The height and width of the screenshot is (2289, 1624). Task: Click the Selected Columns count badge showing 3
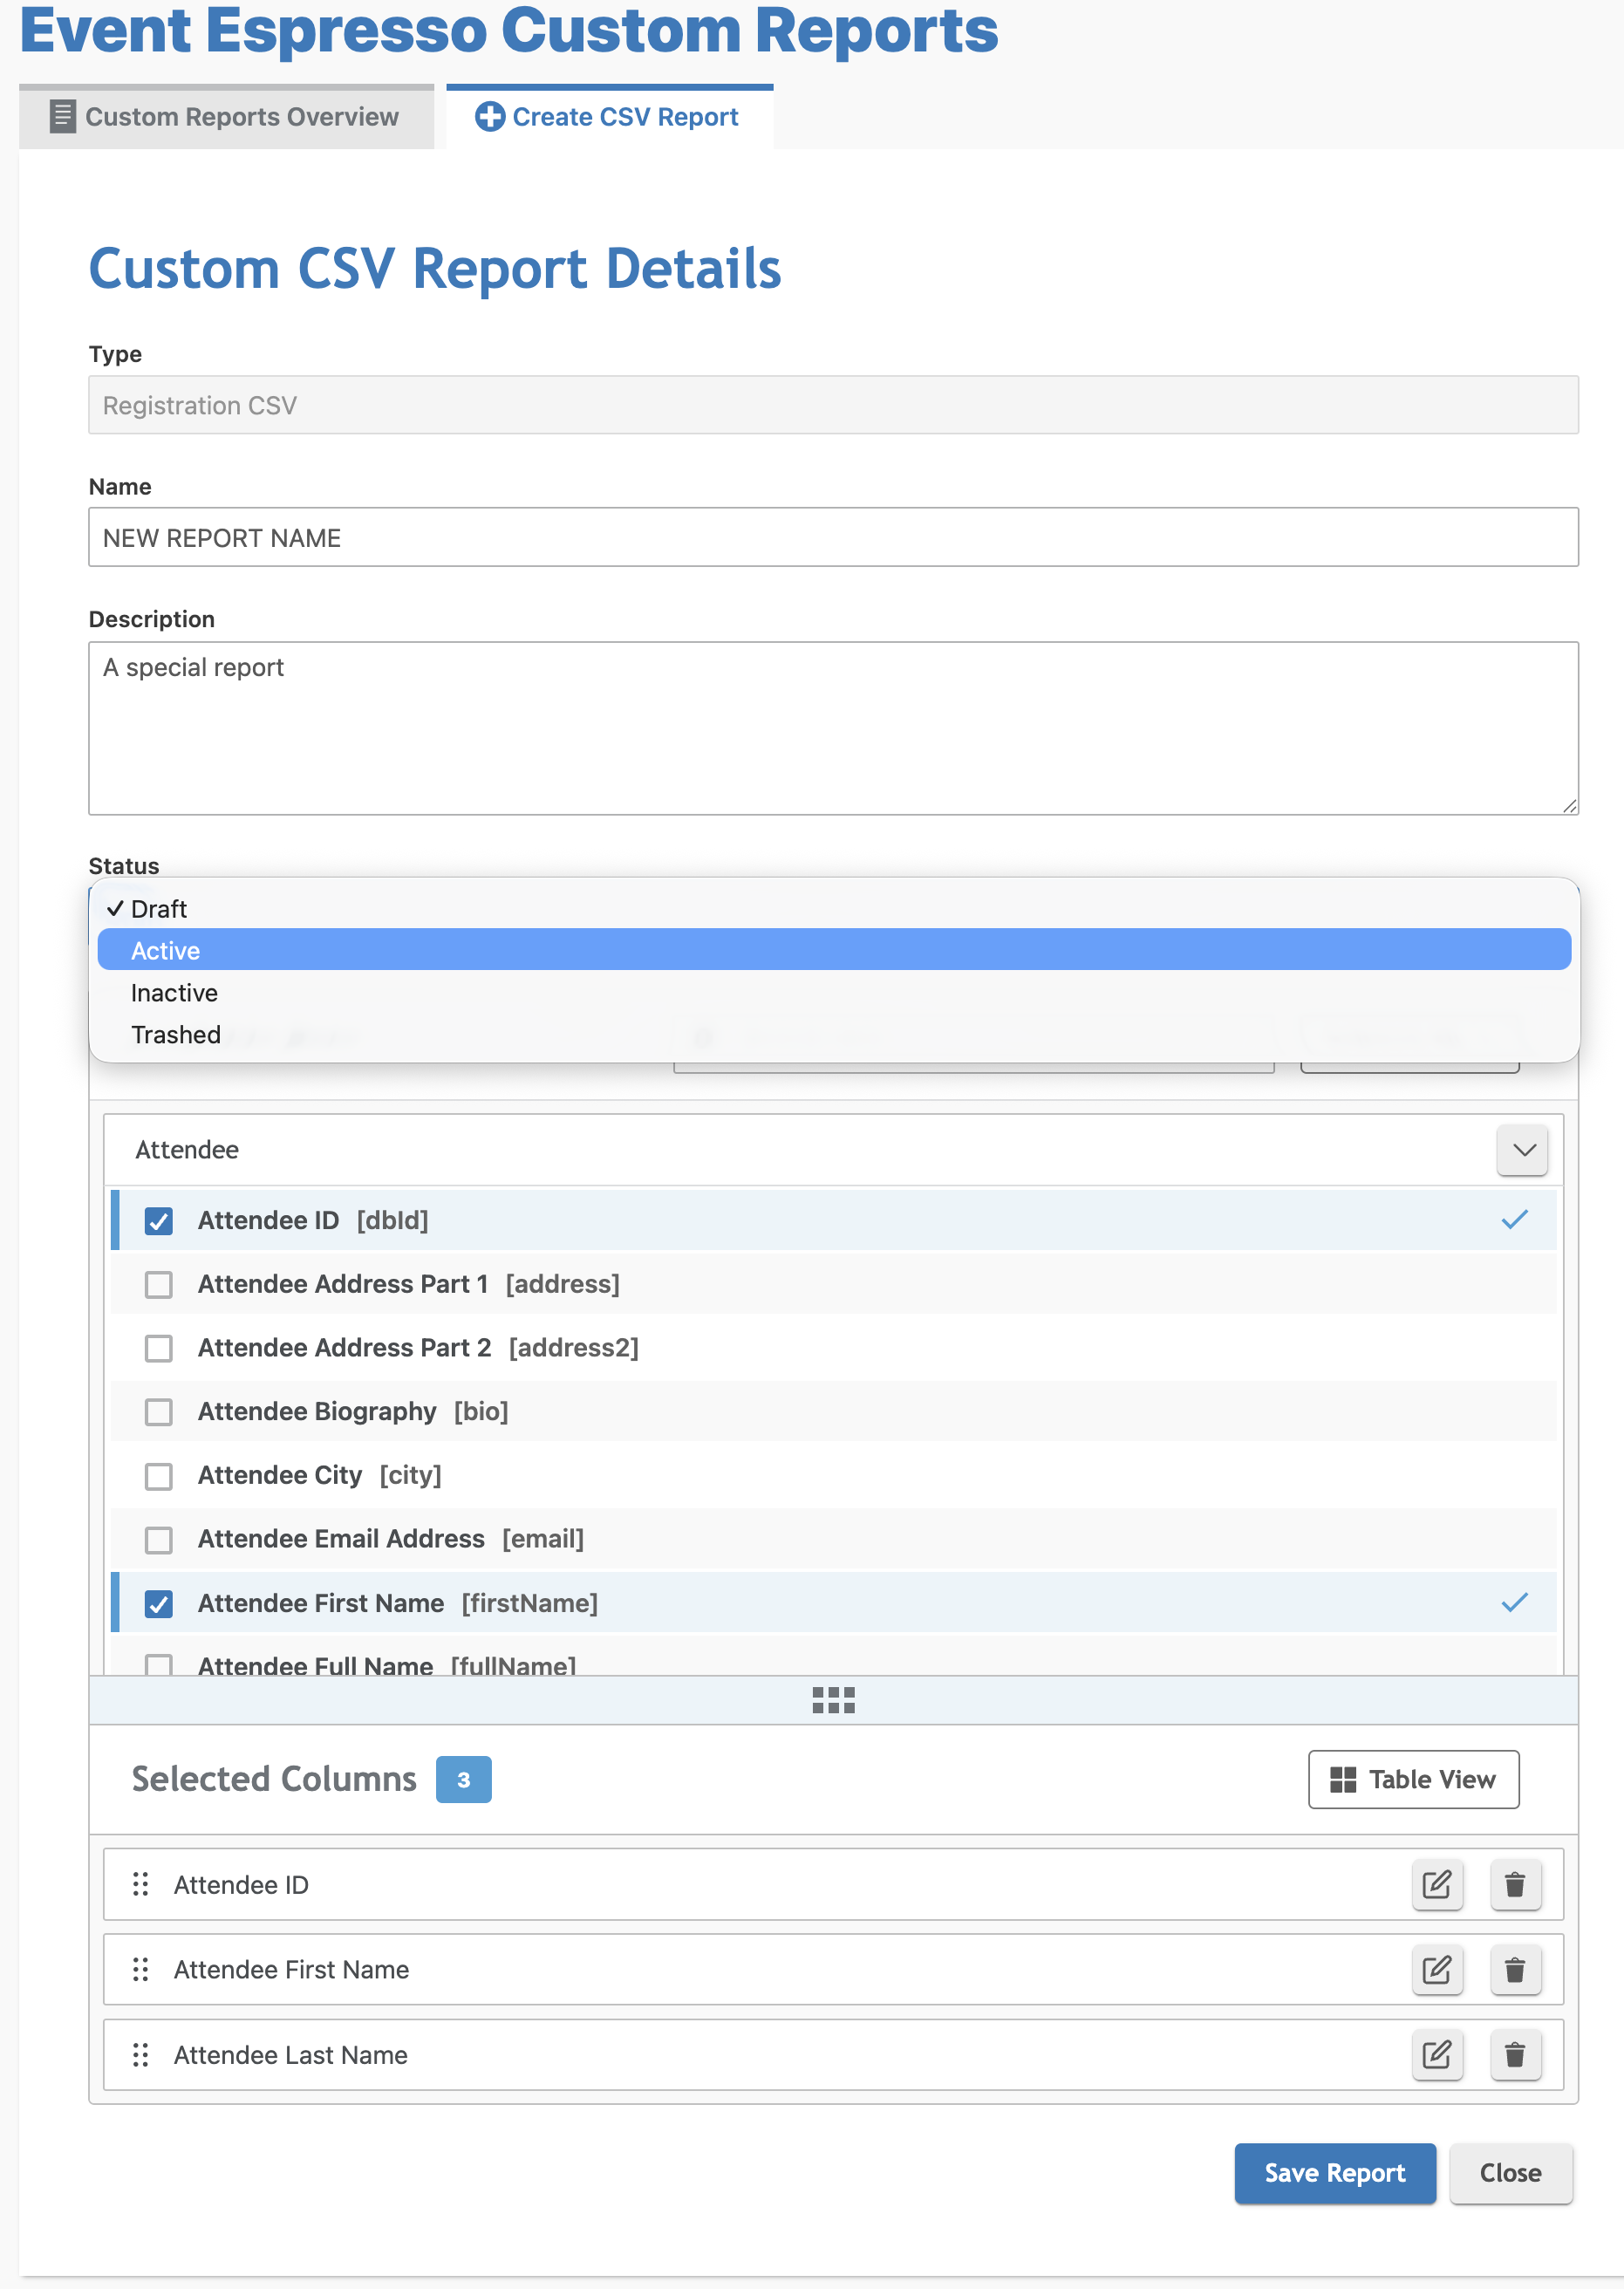(x=463, y=1779)
